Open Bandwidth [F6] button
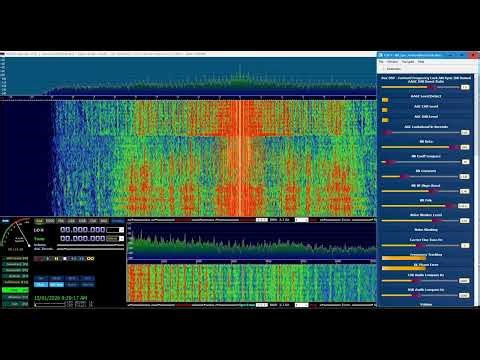Viewport: 480px width, 360px height. (15, 270)
